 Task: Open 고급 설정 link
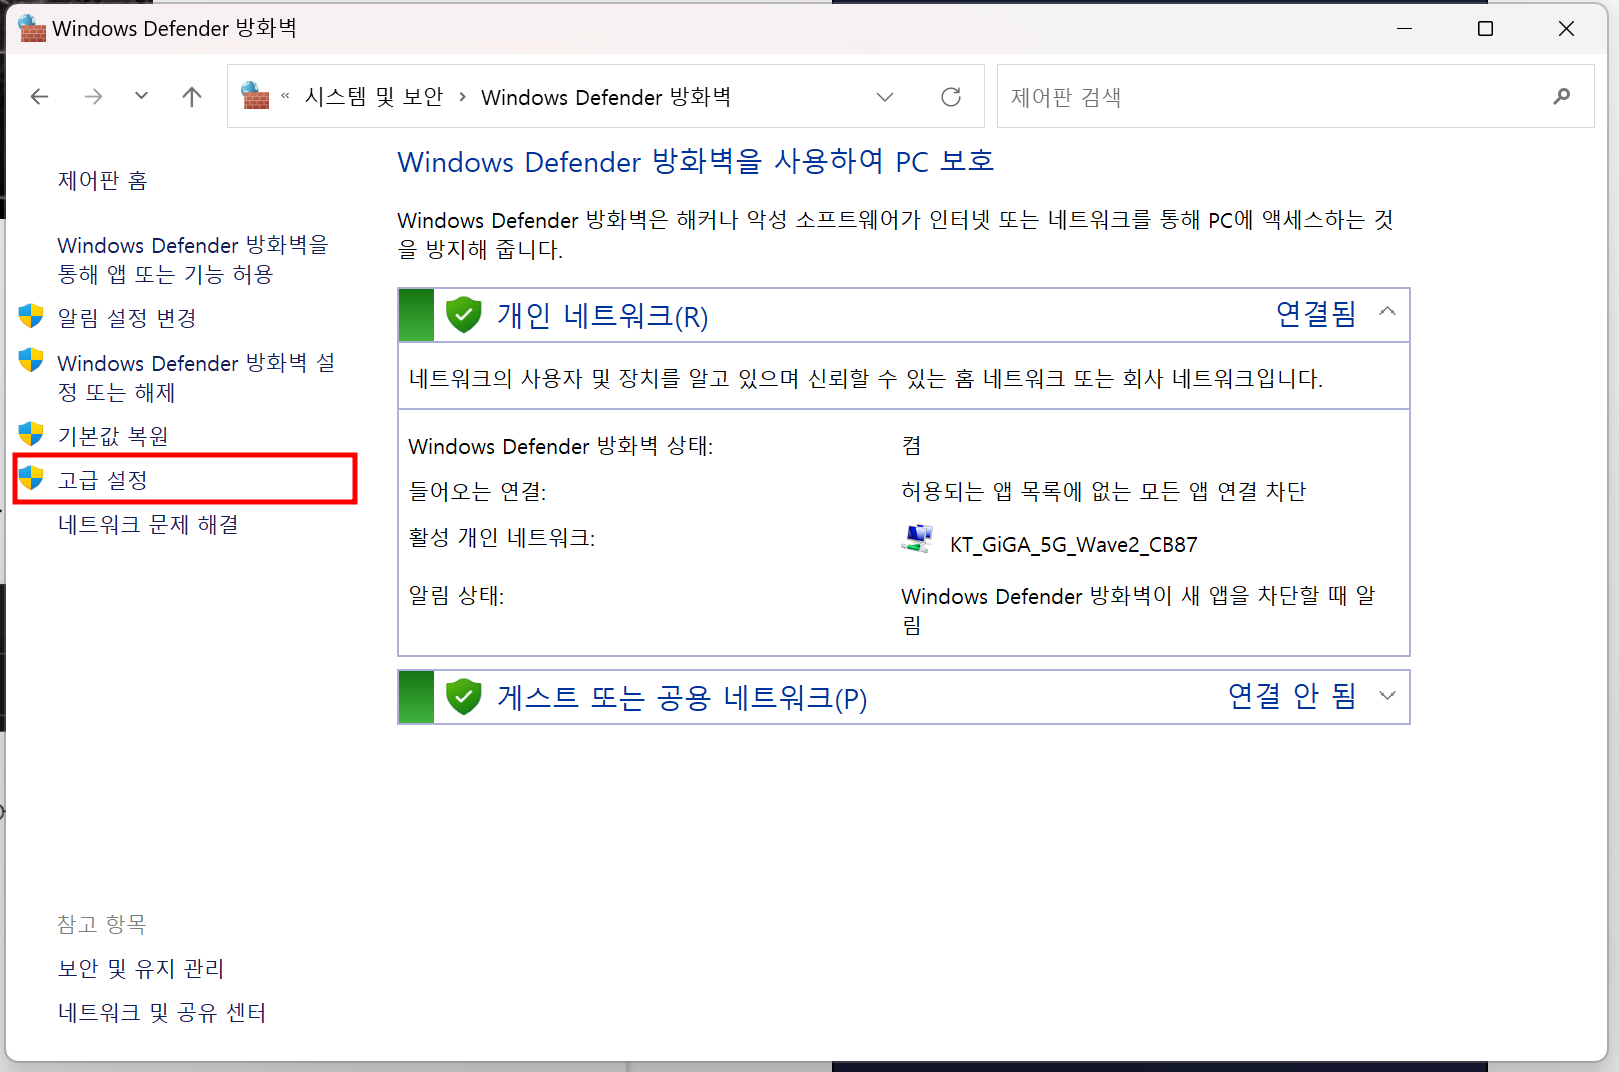103,480
